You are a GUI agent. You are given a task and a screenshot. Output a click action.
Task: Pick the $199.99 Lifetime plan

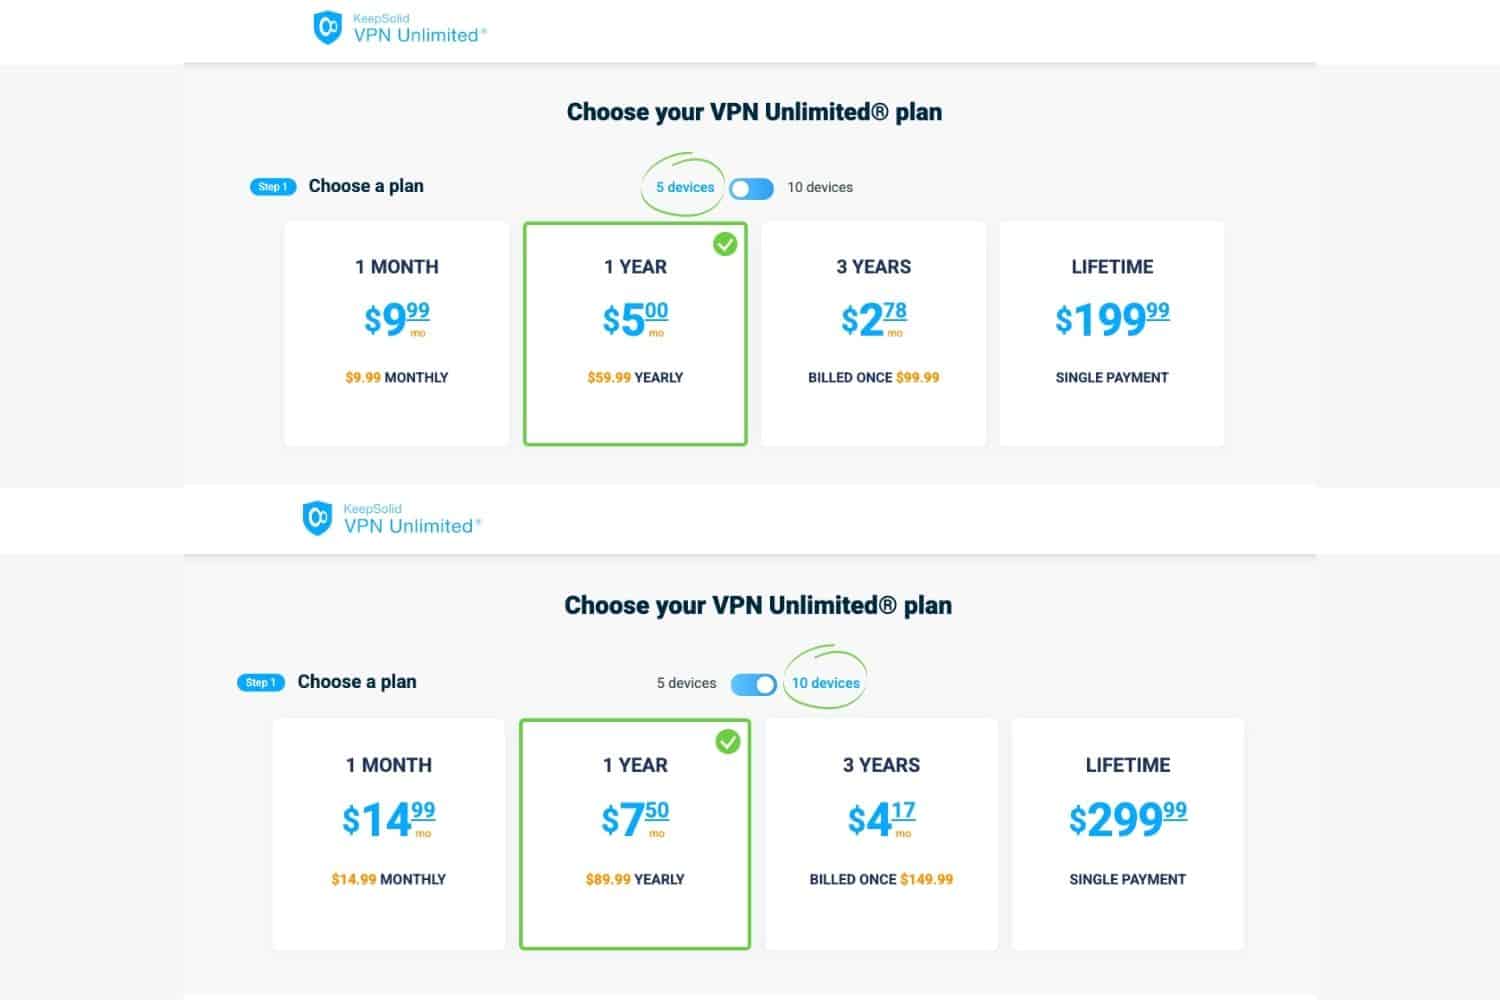pos(1112,334)
